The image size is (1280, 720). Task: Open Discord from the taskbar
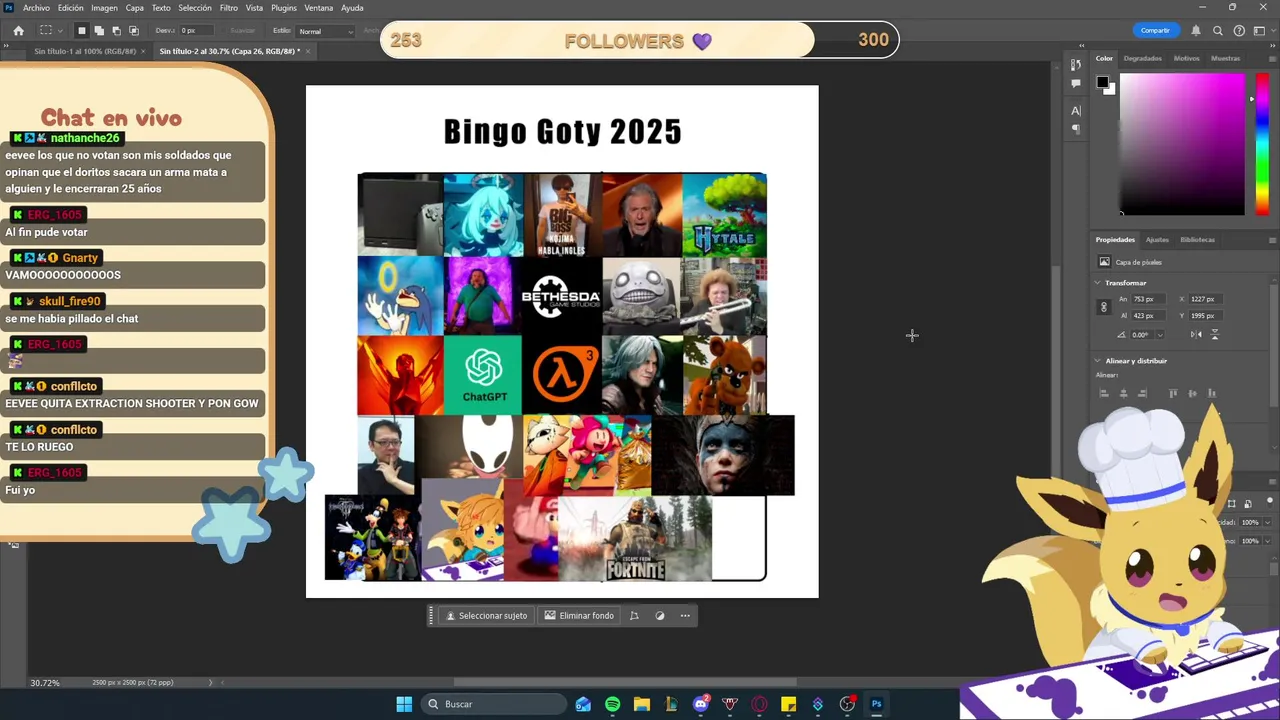701,704
